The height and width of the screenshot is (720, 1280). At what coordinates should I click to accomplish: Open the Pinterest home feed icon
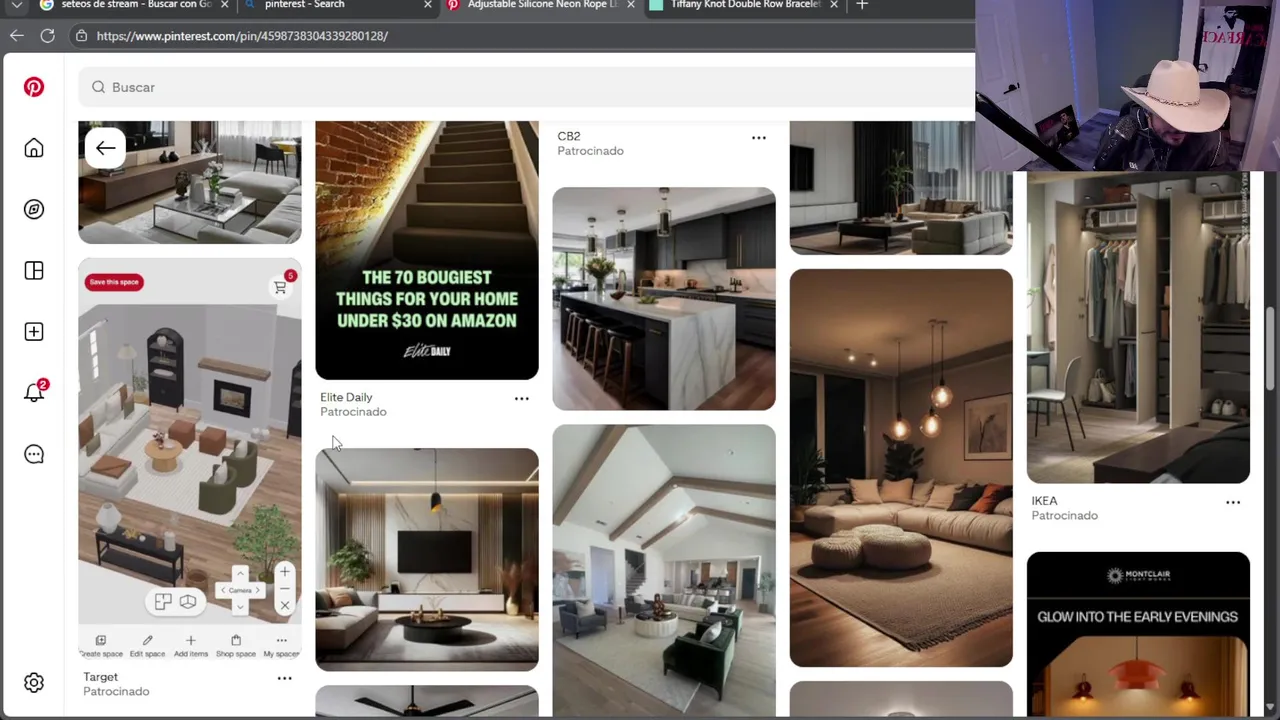pyautogui.click(x=34, y=148)
